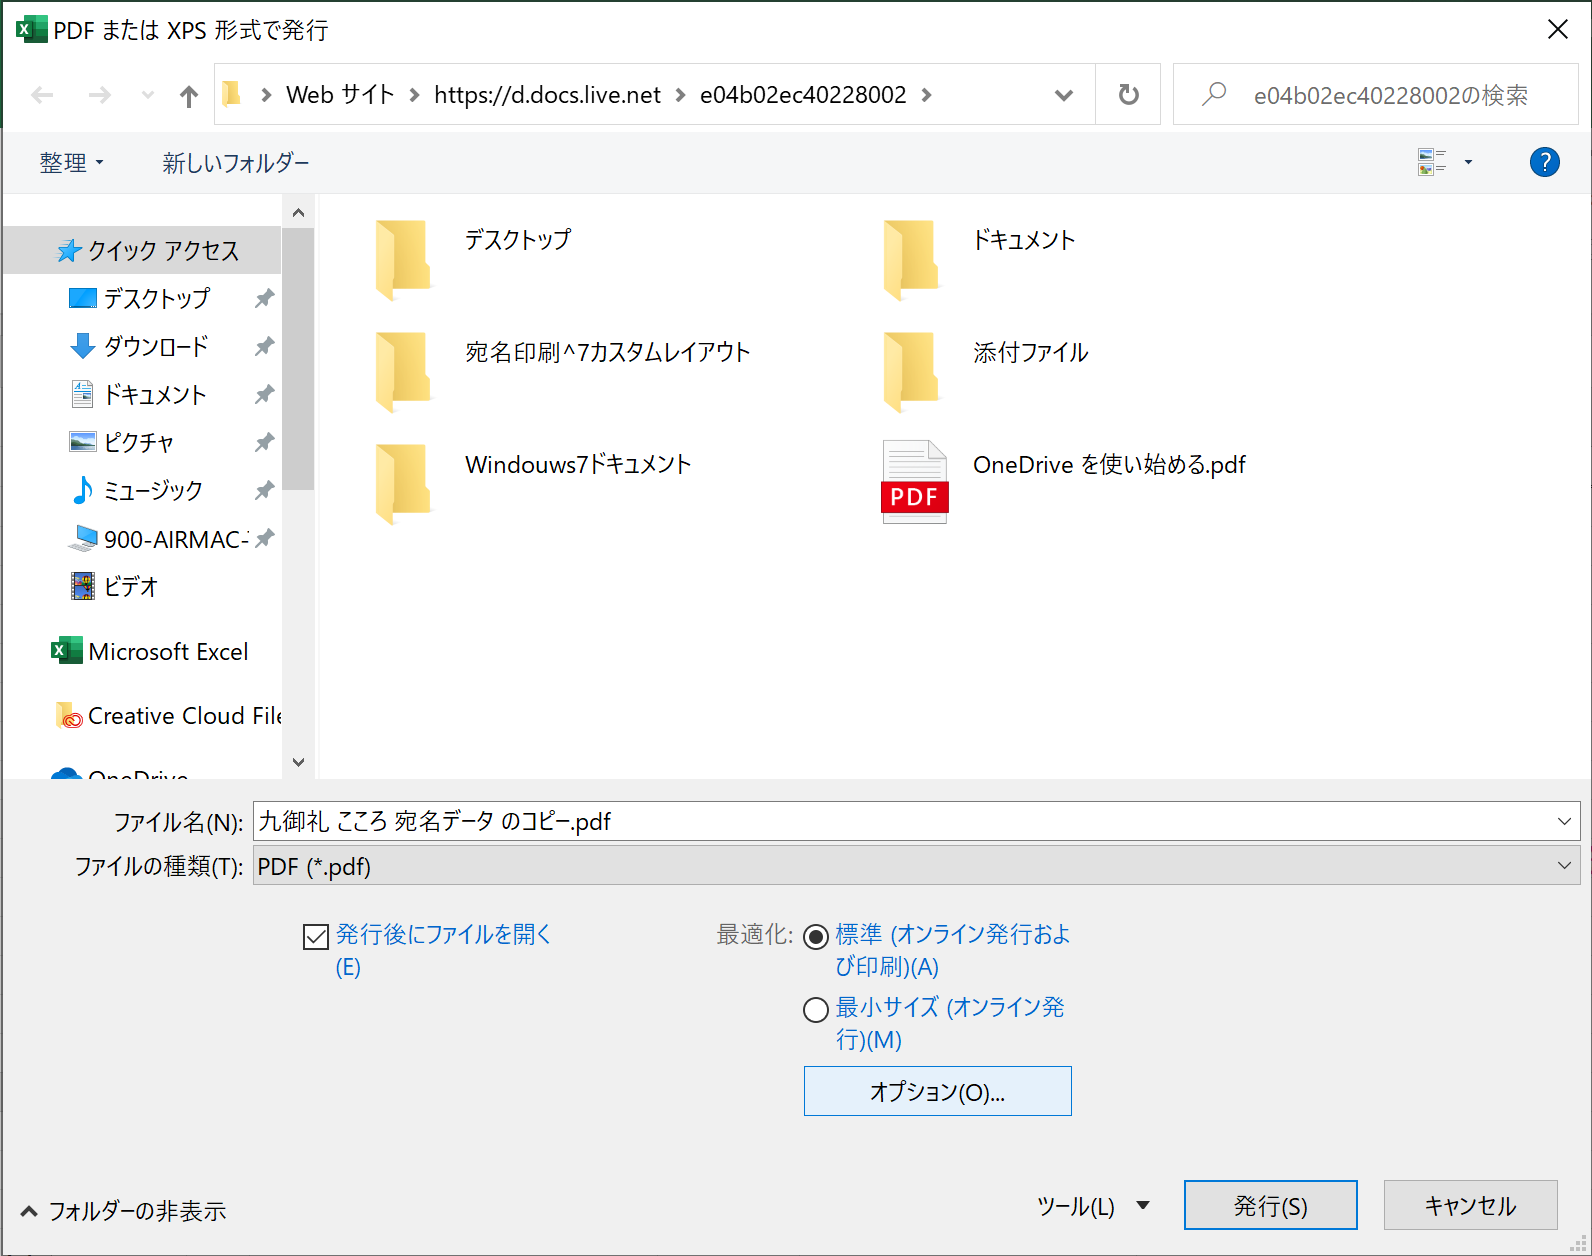The image size is (1592, 1256).
Task: Open the address bar history dropdown arrow
Action: coord(1064,95)
